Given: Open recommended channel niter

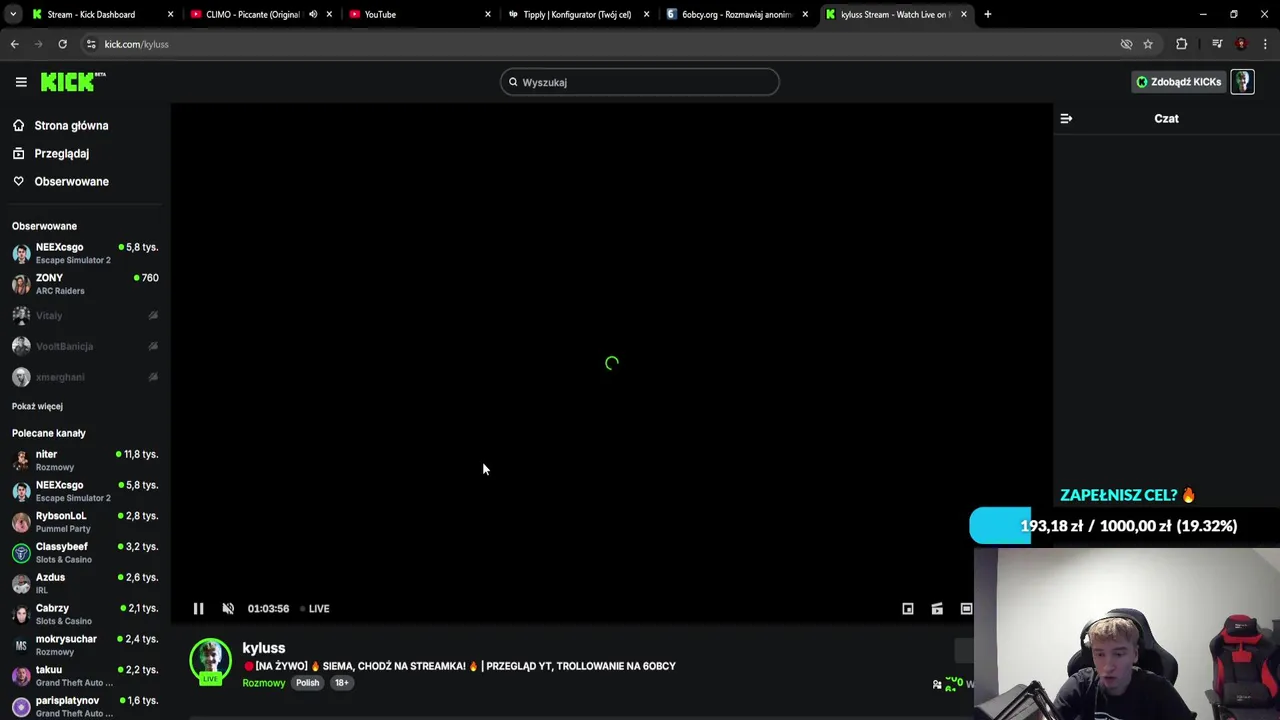Looking at the screenshot, I should pos(85,460).
